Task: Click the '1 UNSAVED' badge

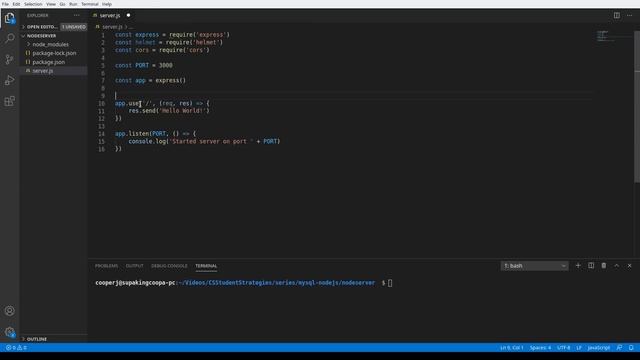Action: (74, 27)
